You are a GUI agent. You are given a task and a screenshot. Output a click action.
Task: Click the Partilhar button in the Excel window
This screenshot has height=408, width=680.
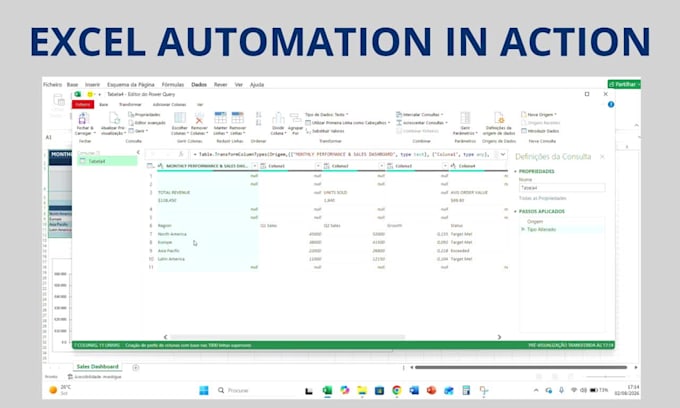coord(624,84)
